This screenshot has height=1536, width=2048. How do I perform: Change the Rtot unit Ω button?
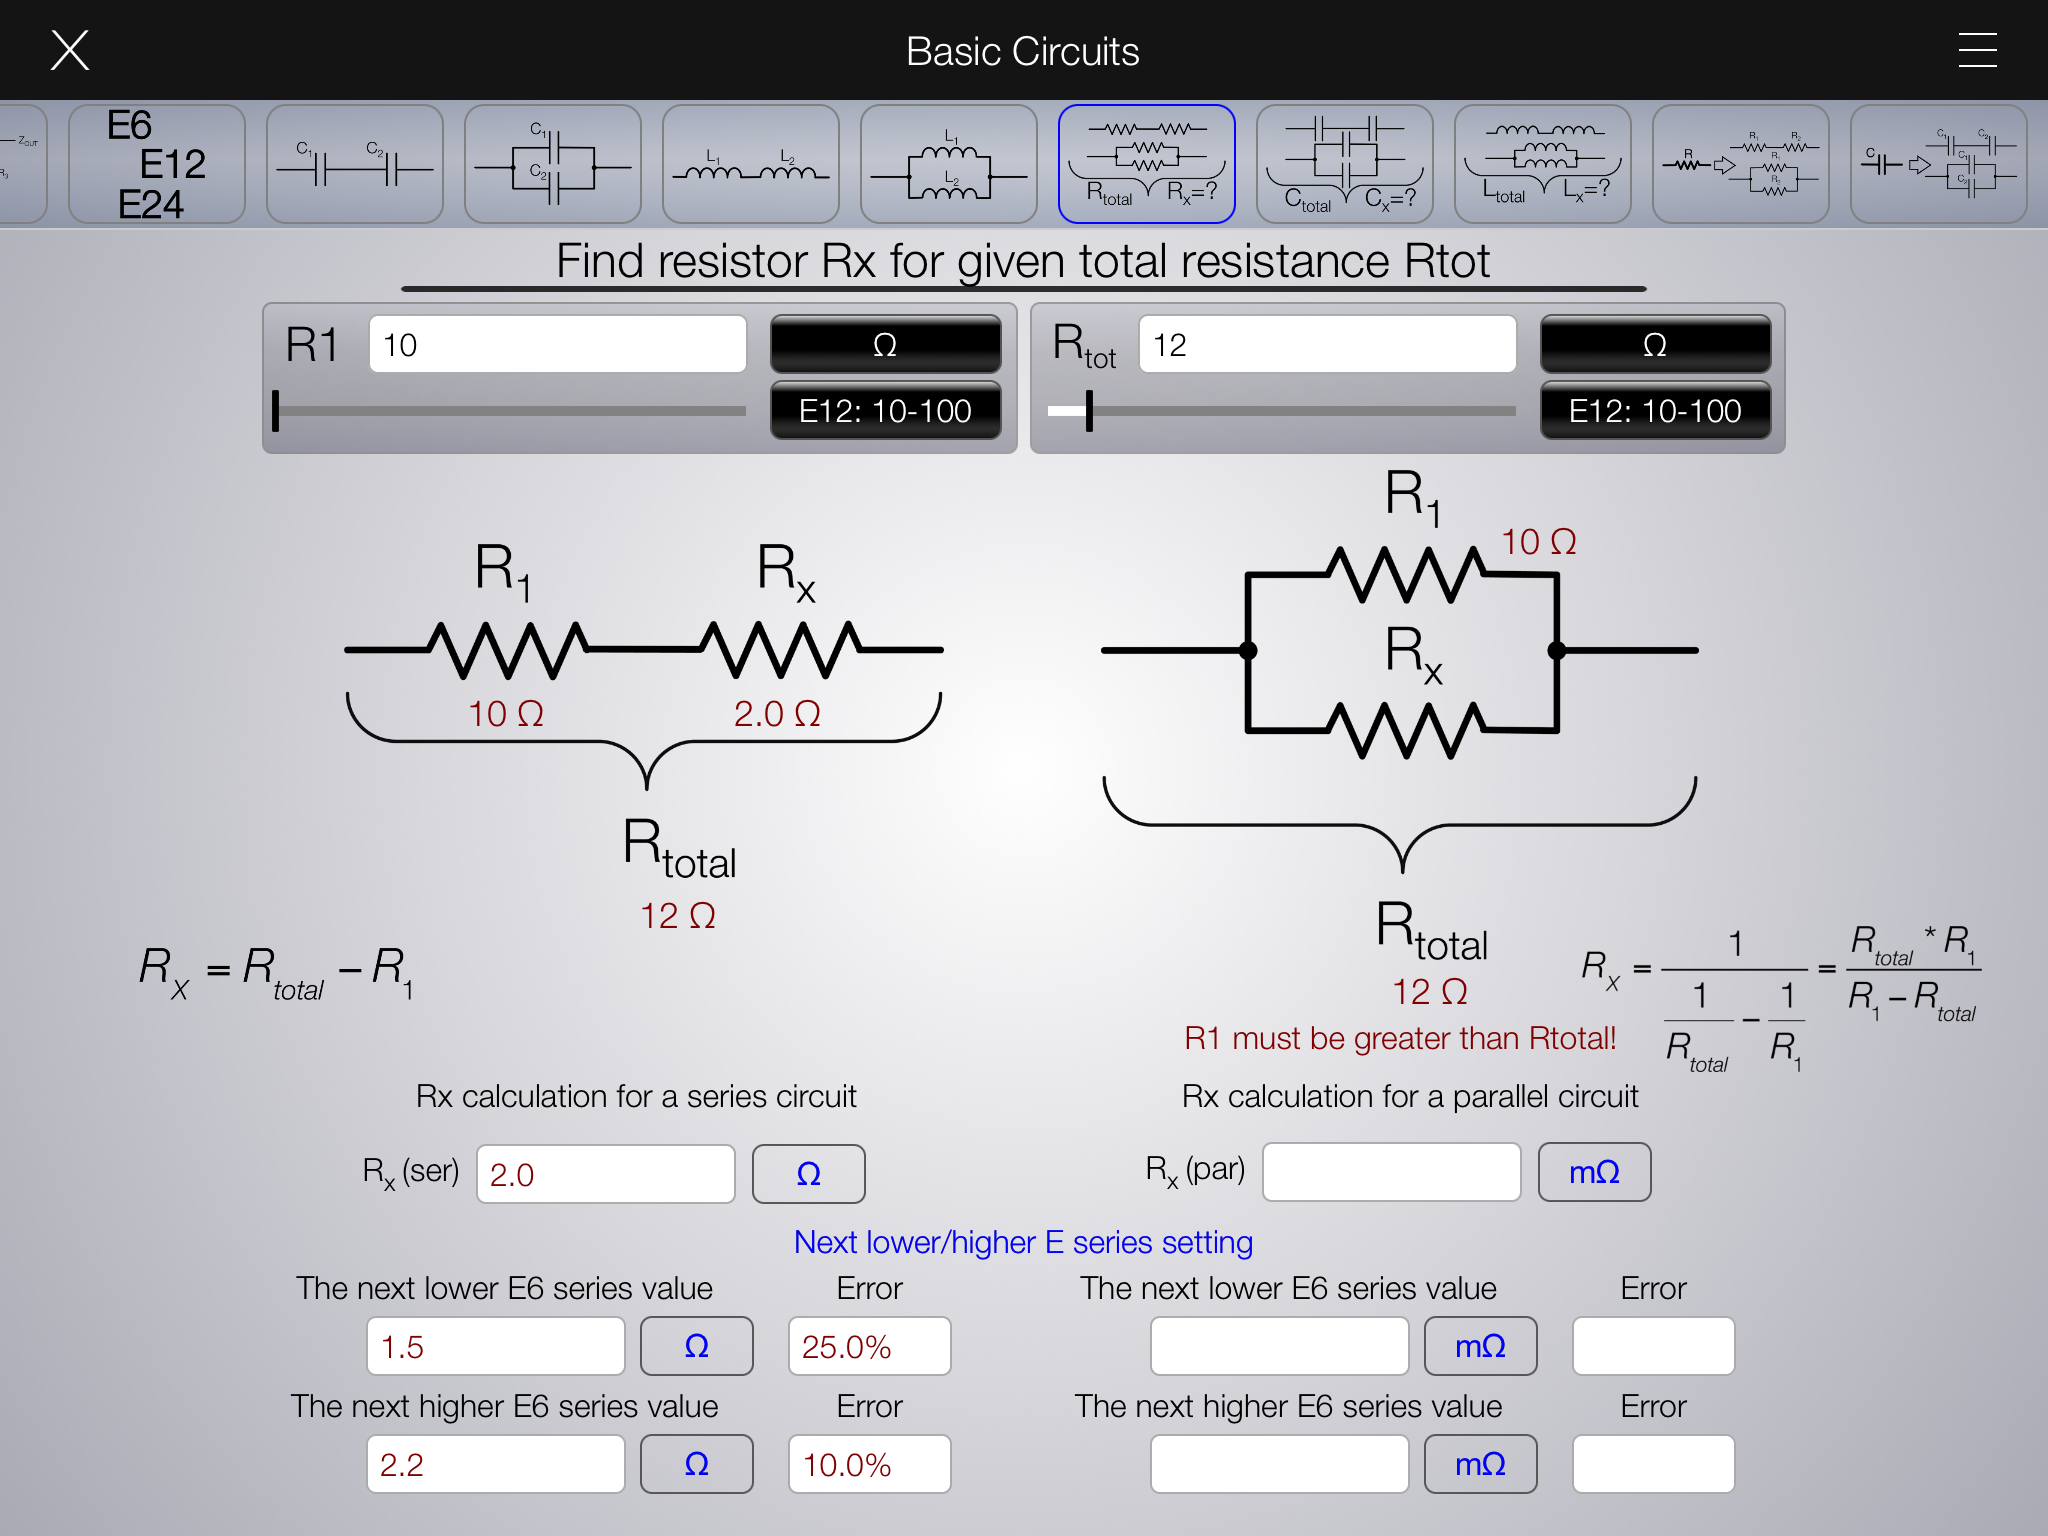[x=1655, y=344]
